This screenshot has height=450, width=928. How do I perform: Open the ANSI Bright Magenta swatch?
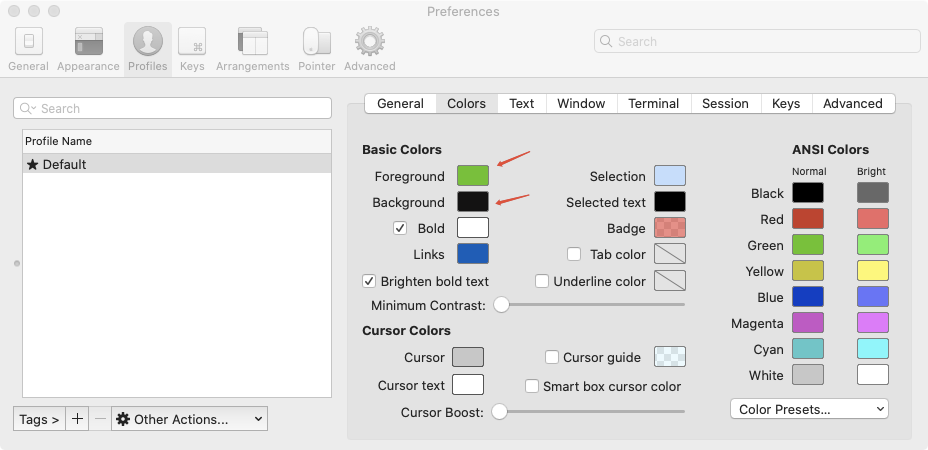click(x=873, y=323)
